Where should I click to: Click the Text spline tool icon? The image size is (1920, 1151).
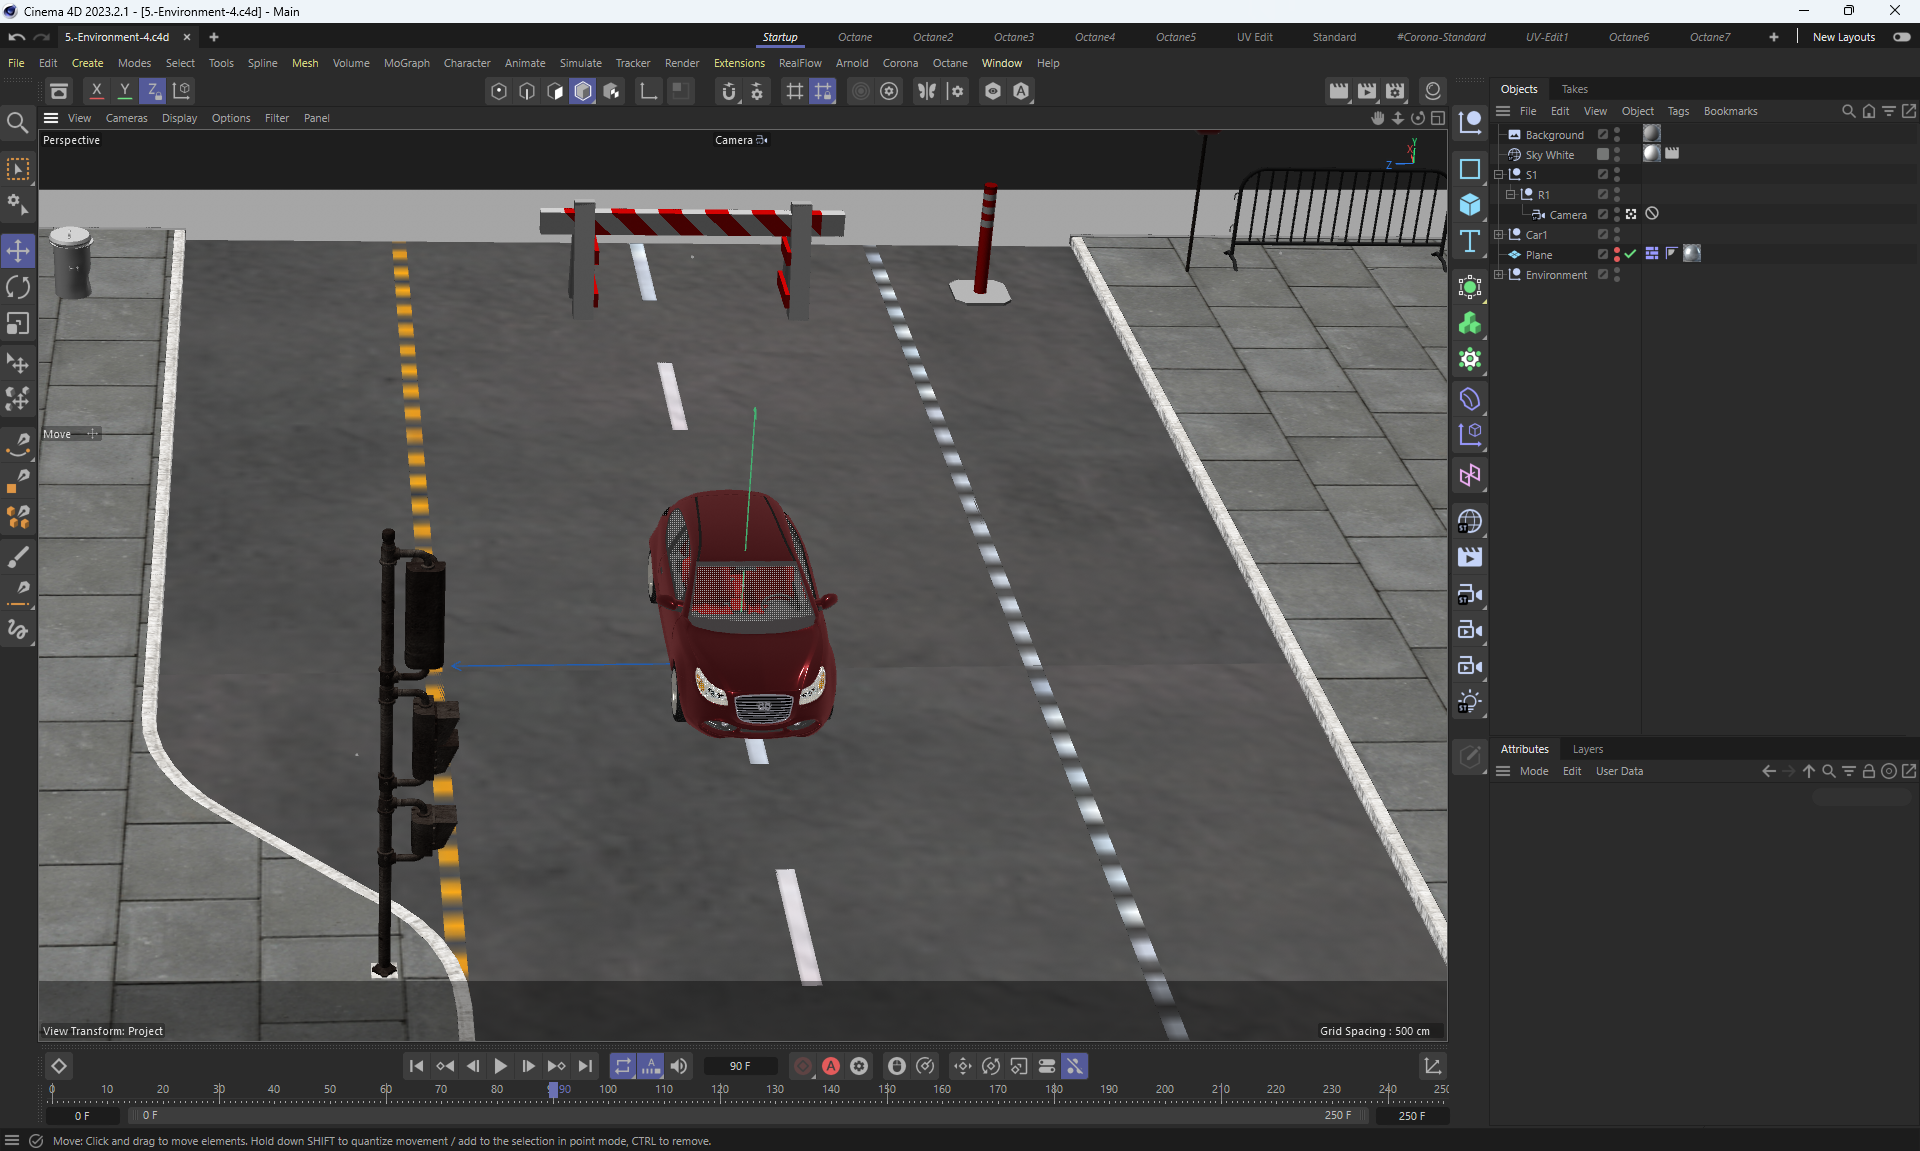click(x=1469, y=241)
